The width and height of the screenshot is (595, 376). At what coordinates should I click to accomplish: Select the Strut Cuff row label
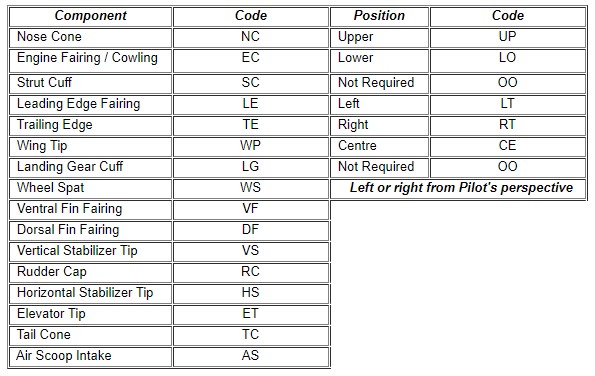click(x=90, y=83)
